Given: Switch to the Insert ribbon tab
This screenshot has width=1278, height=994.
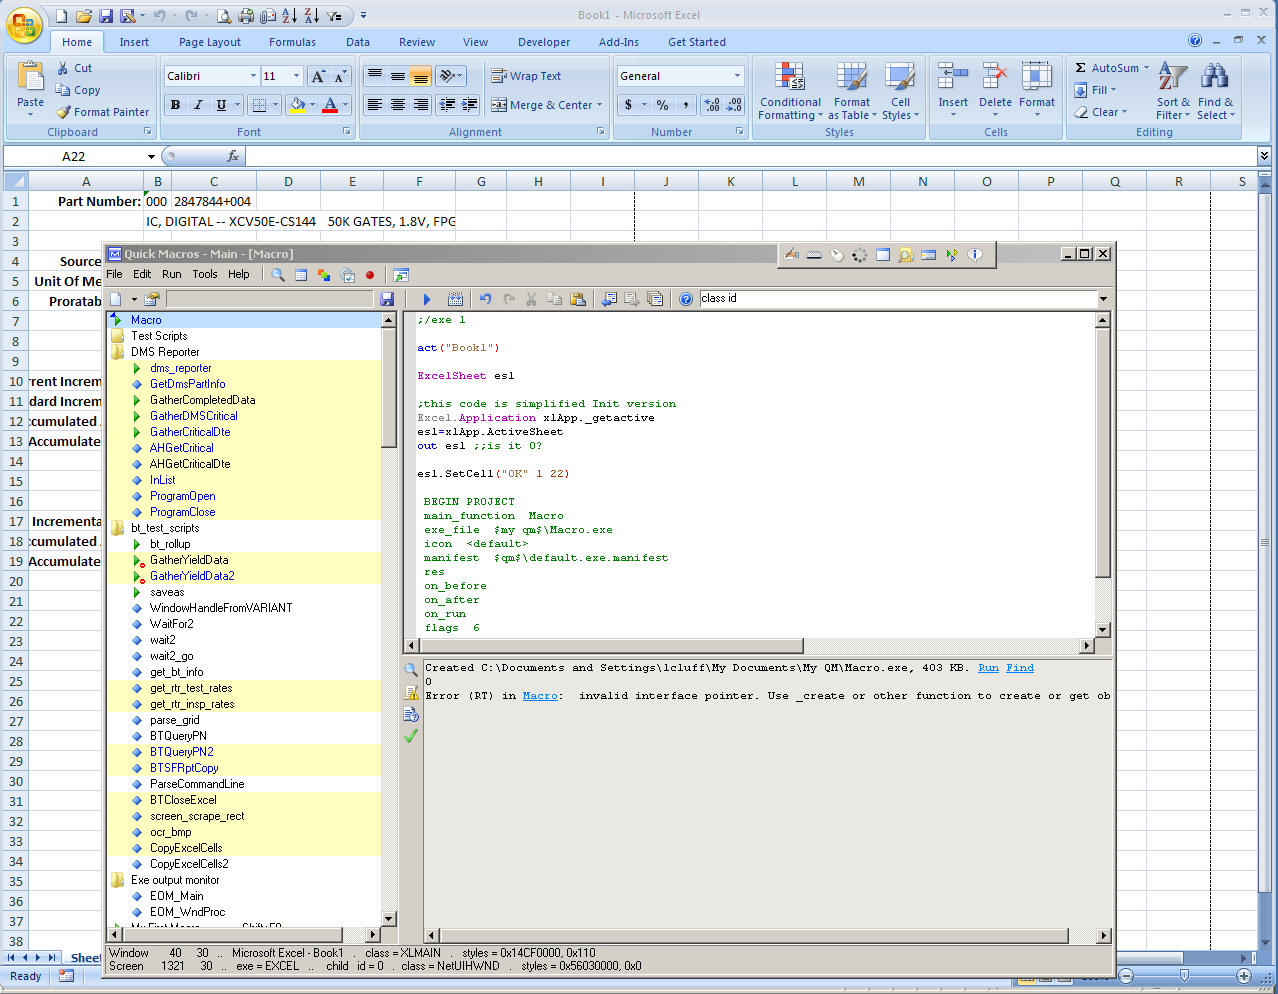Looking at the screenshot, I should (x=134, y=42).
